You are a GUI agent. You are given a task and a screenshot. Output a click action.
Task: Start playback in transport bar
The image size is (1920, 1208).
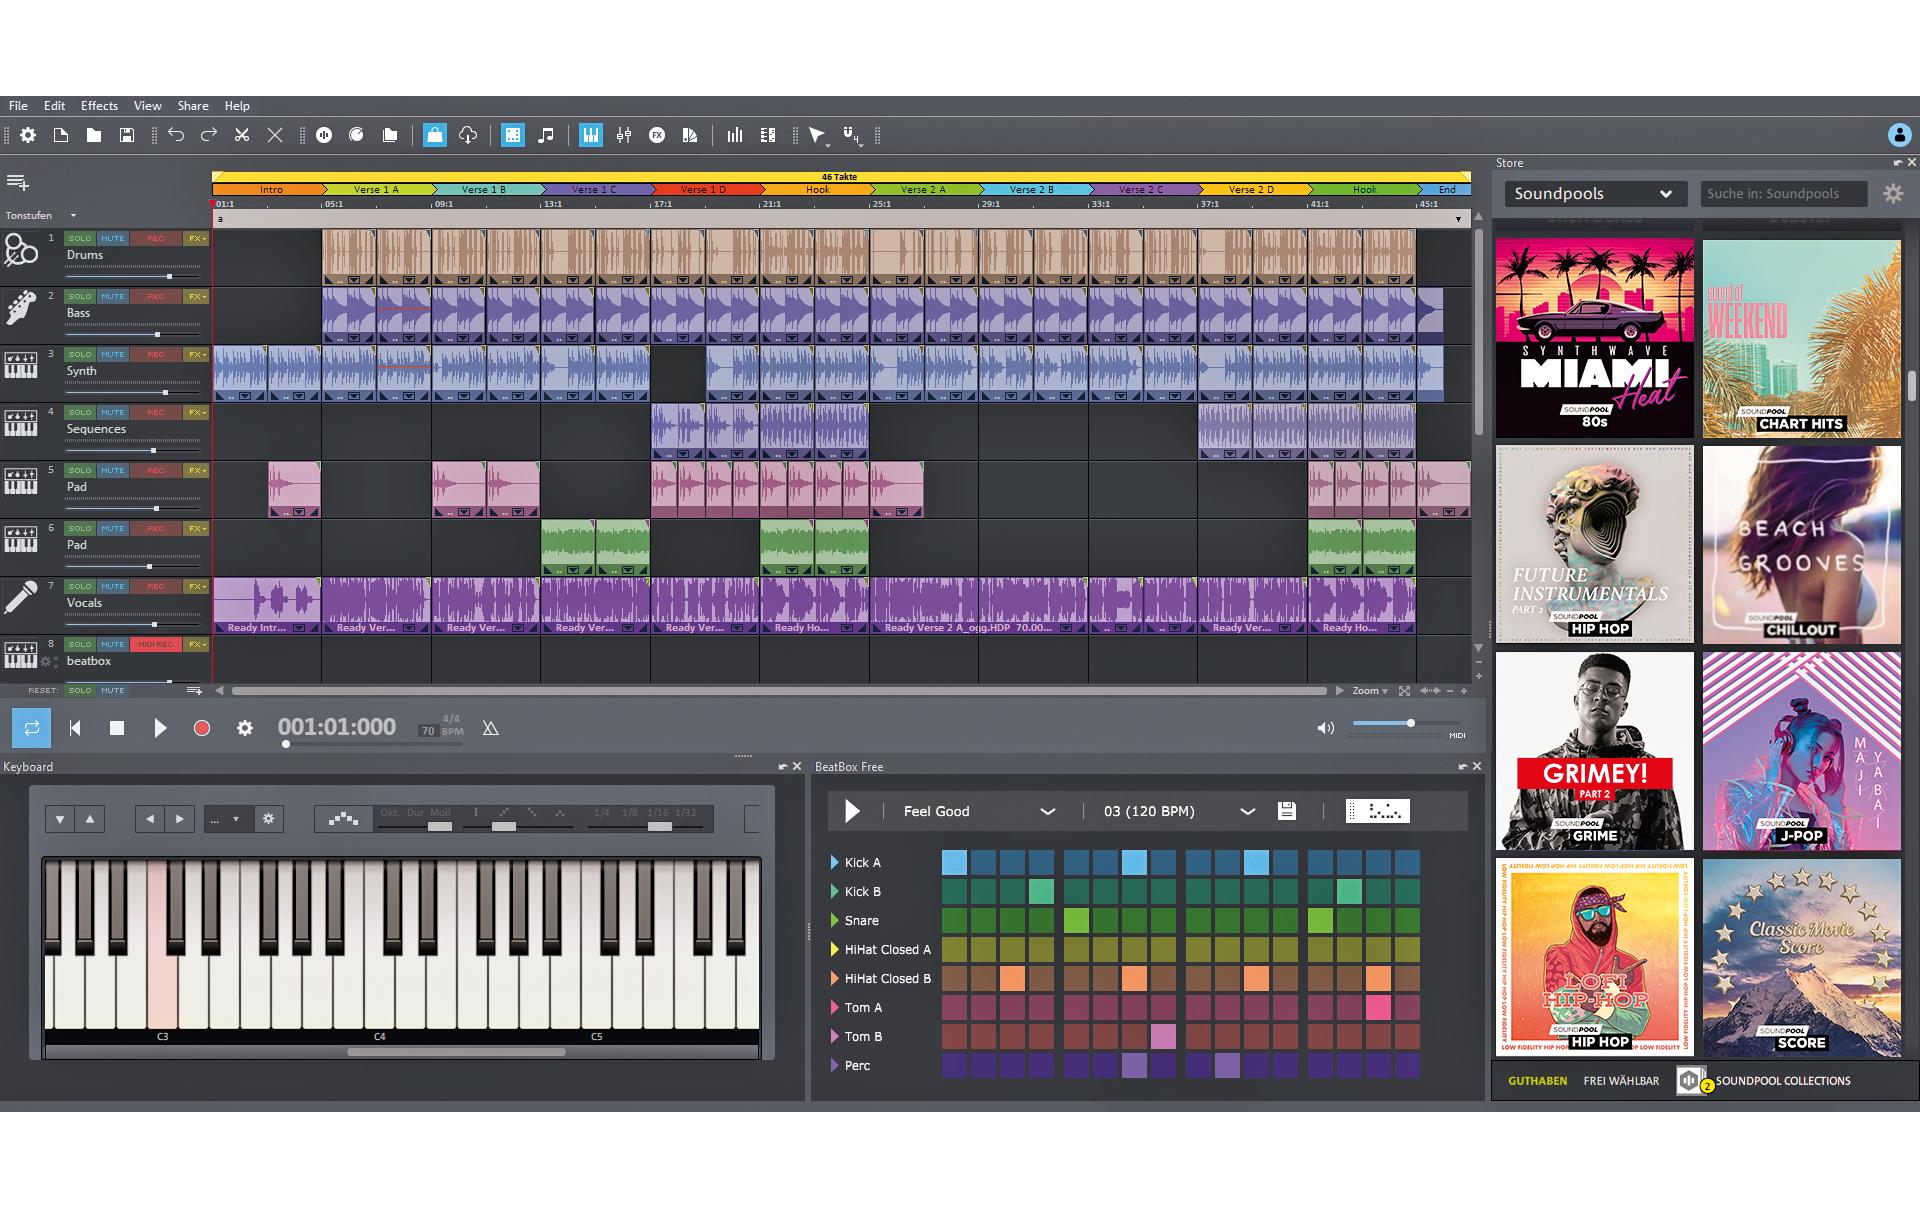pos(160,728)
